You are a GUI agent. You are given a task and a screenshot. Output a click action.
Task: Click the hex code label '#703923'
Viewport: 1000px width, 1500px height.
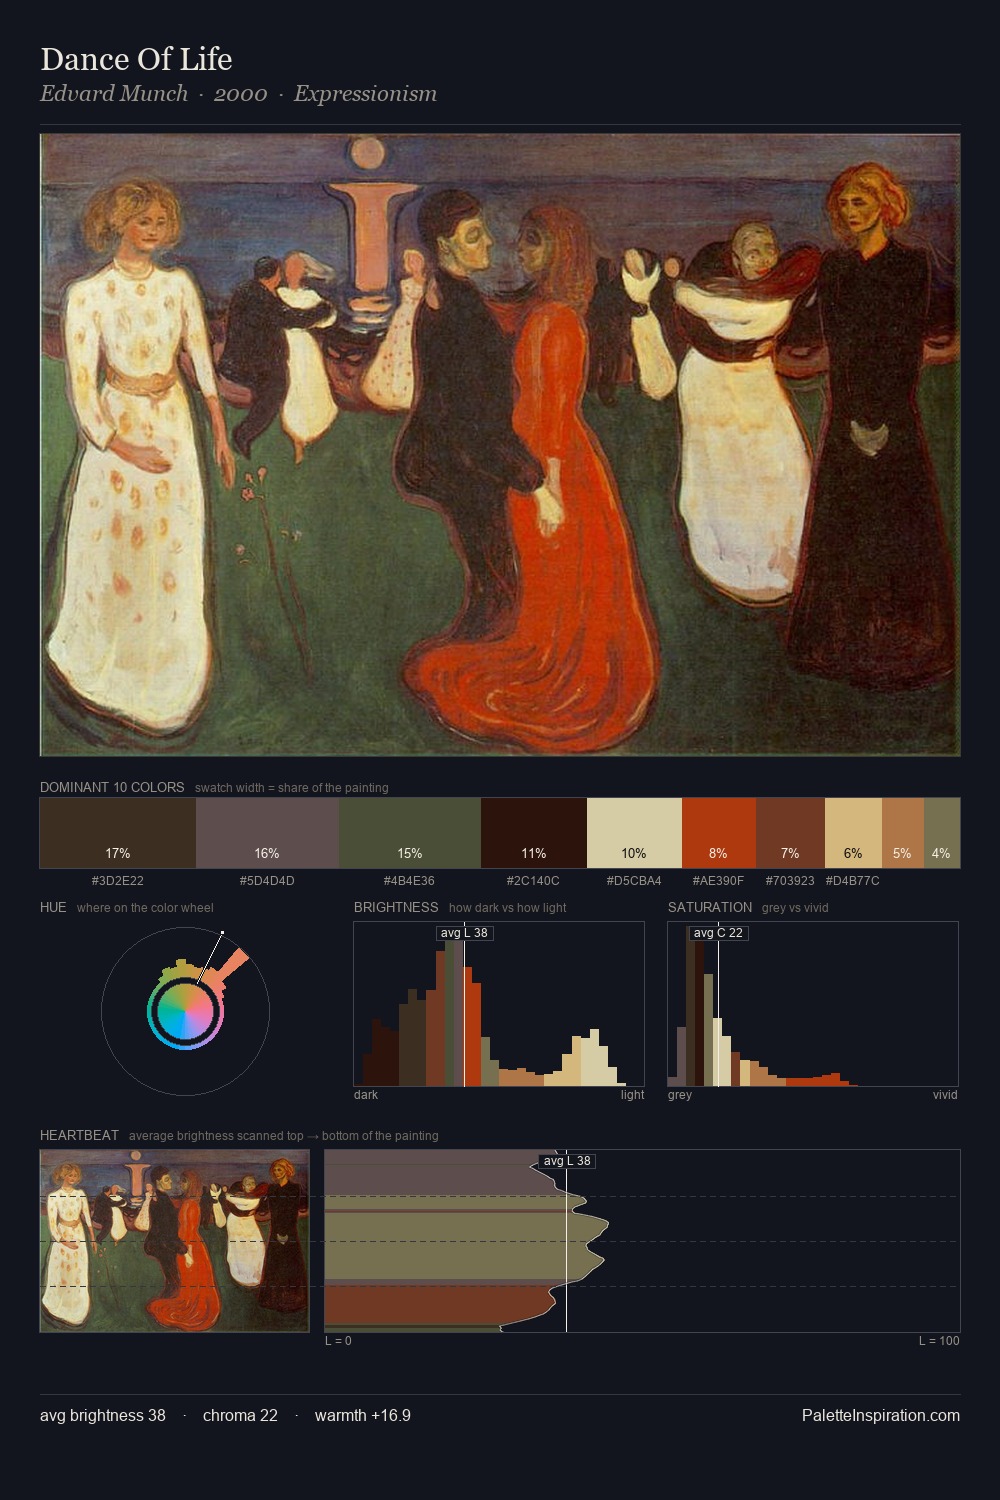[x=790, y=881]
